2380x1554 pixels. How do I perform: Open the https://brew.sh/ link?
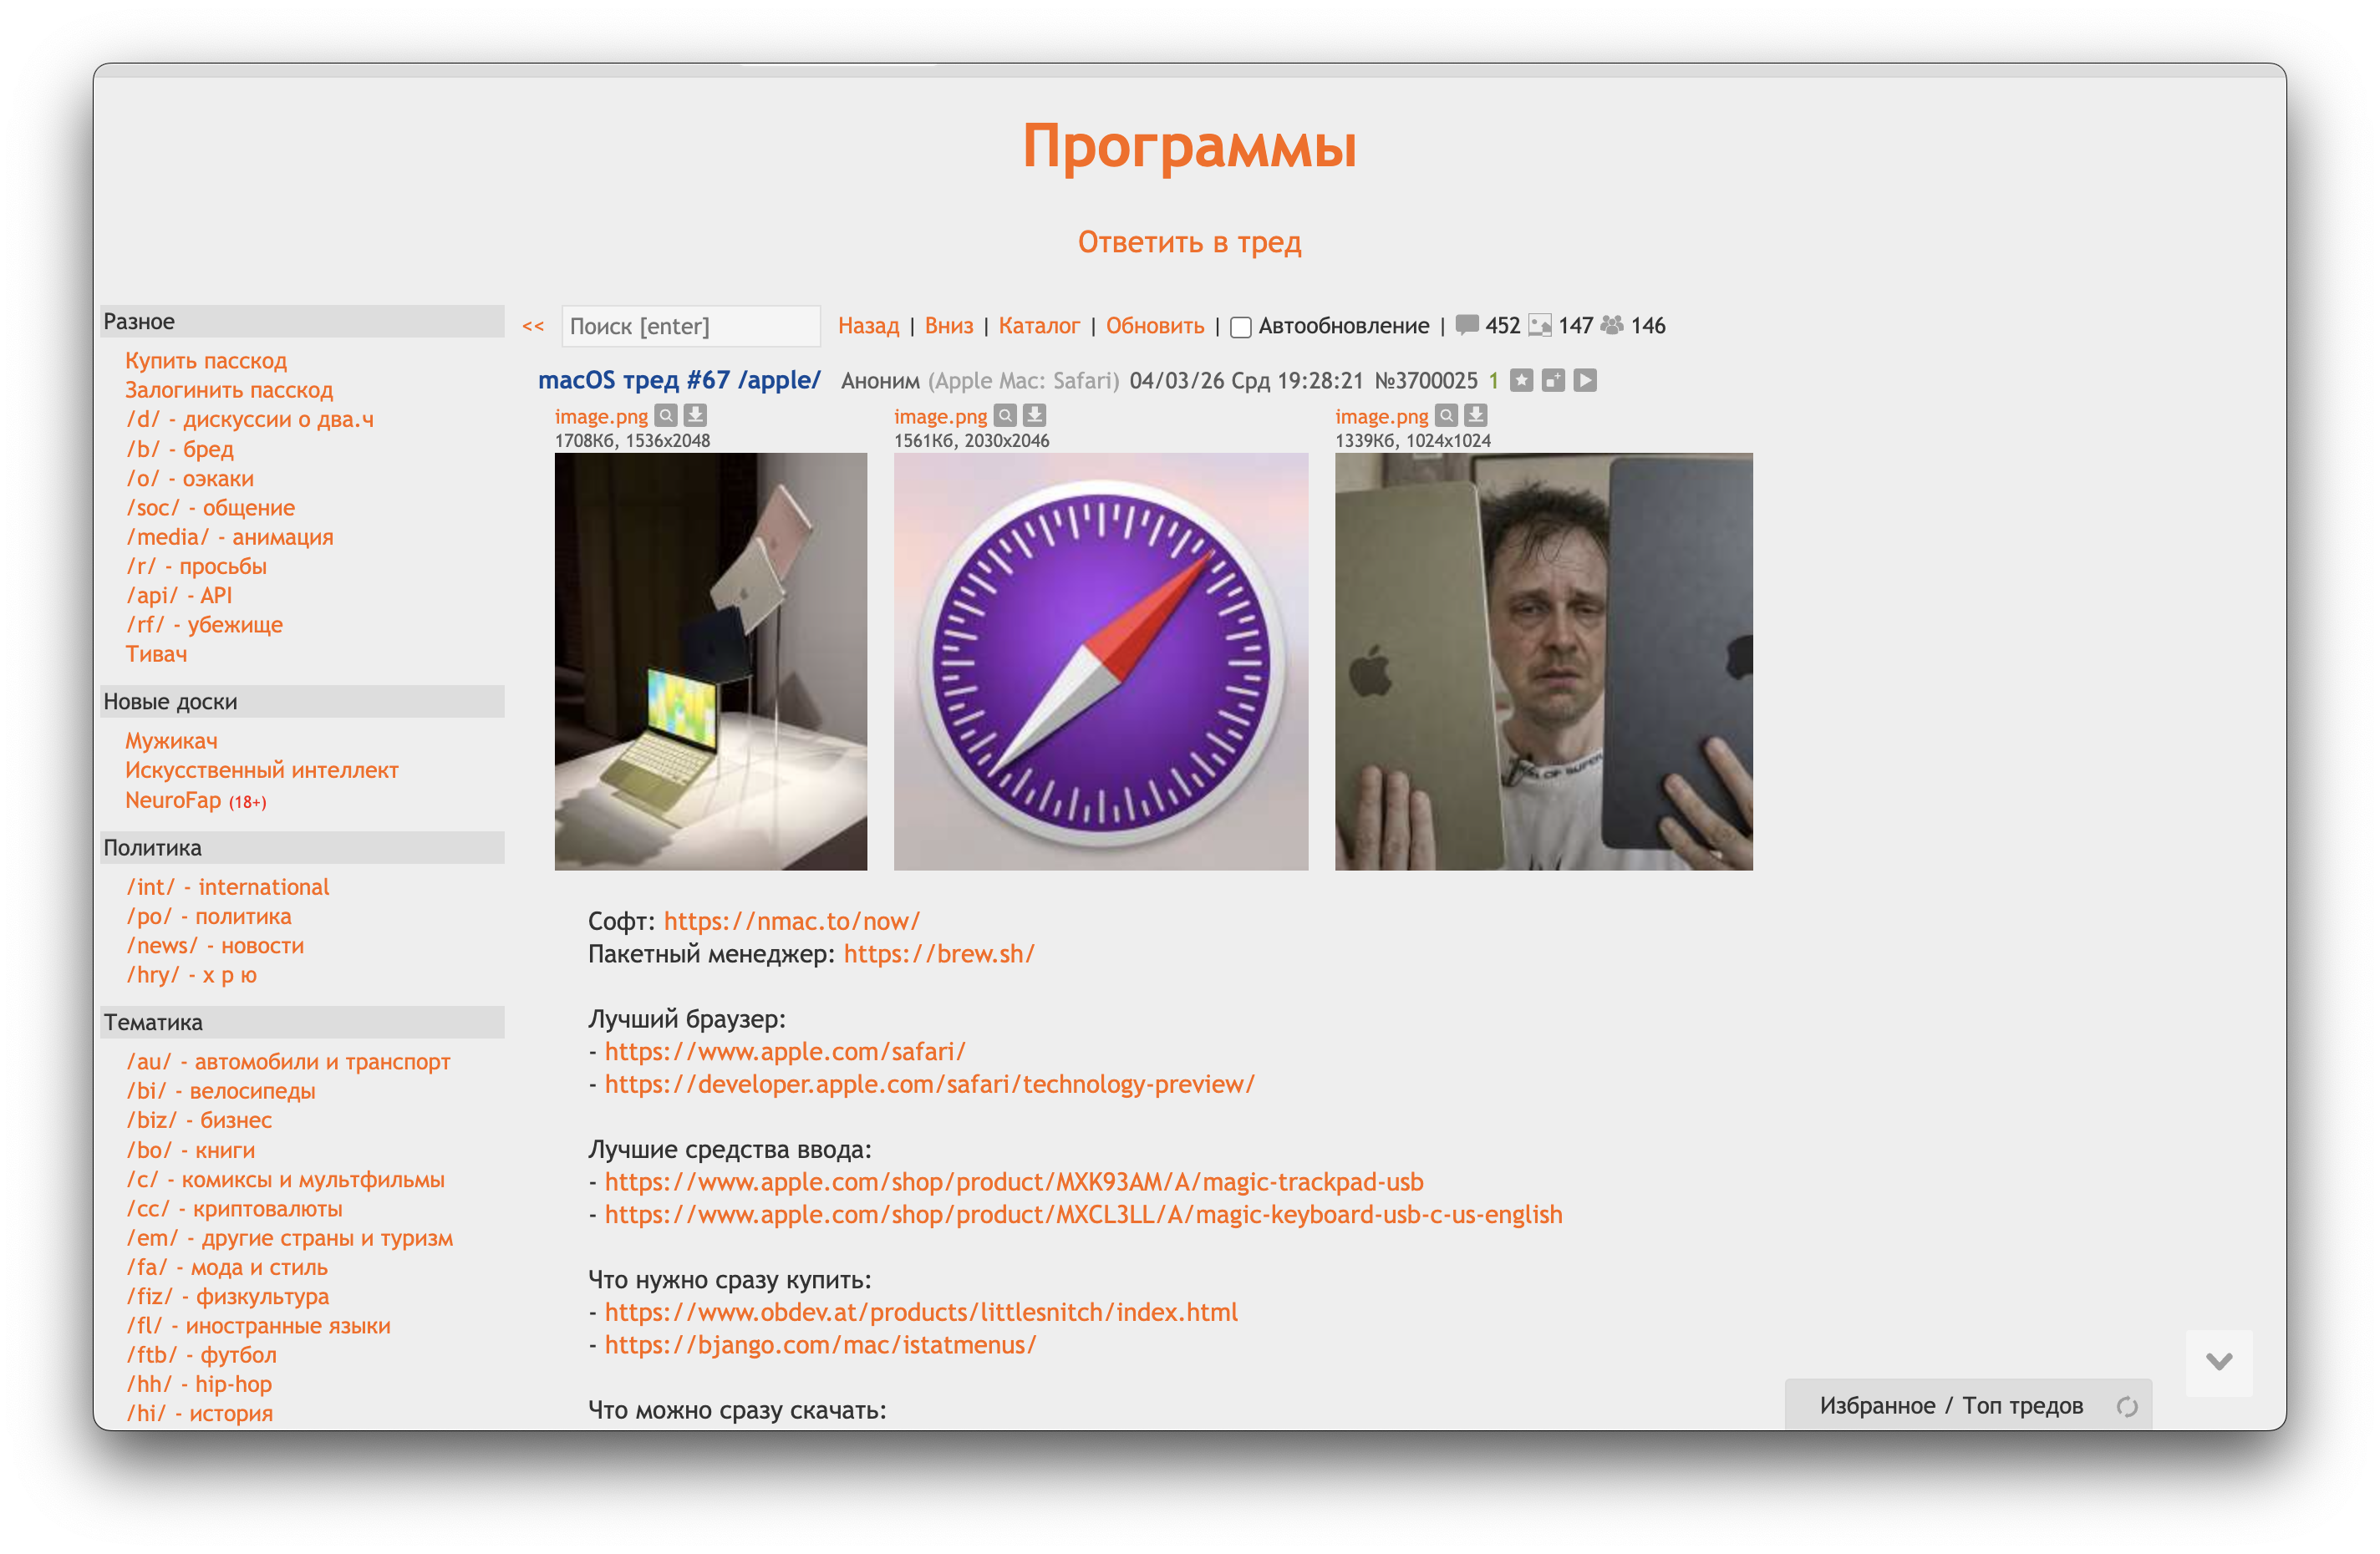click(x=939, y=954)
